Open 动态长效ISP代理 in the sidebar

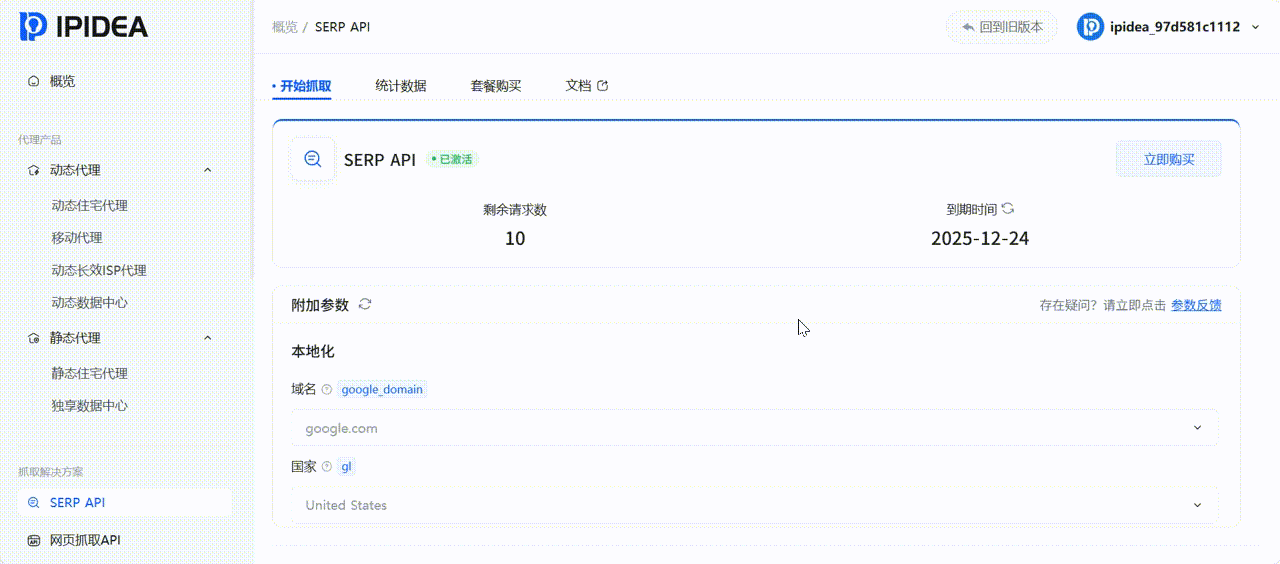(x=99, y=270)
